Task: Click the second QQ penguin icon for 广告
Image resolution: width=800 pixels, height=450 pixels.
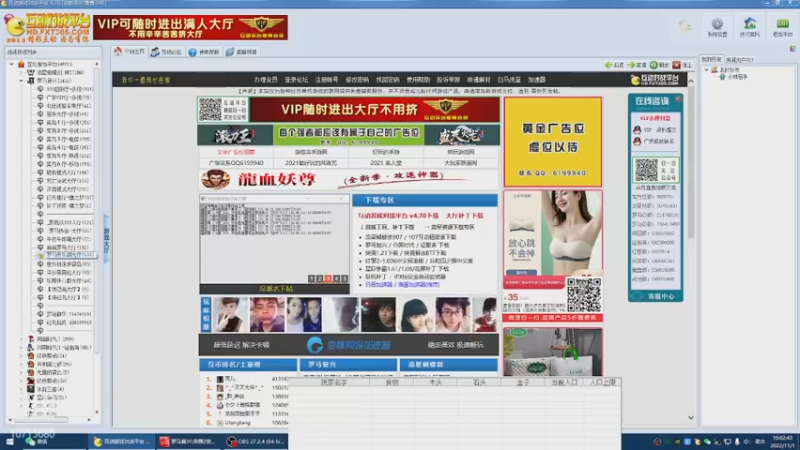Action: point(637,141)
